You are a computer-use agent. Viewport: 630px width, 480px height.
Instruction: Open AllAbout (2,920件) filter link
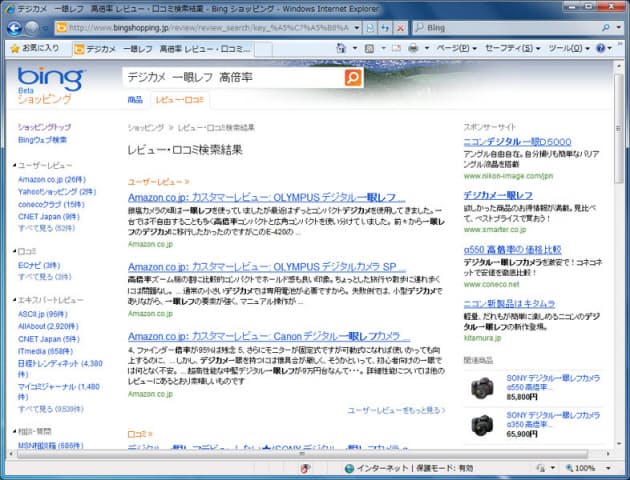pyautogui.click(x=48, y=326)
